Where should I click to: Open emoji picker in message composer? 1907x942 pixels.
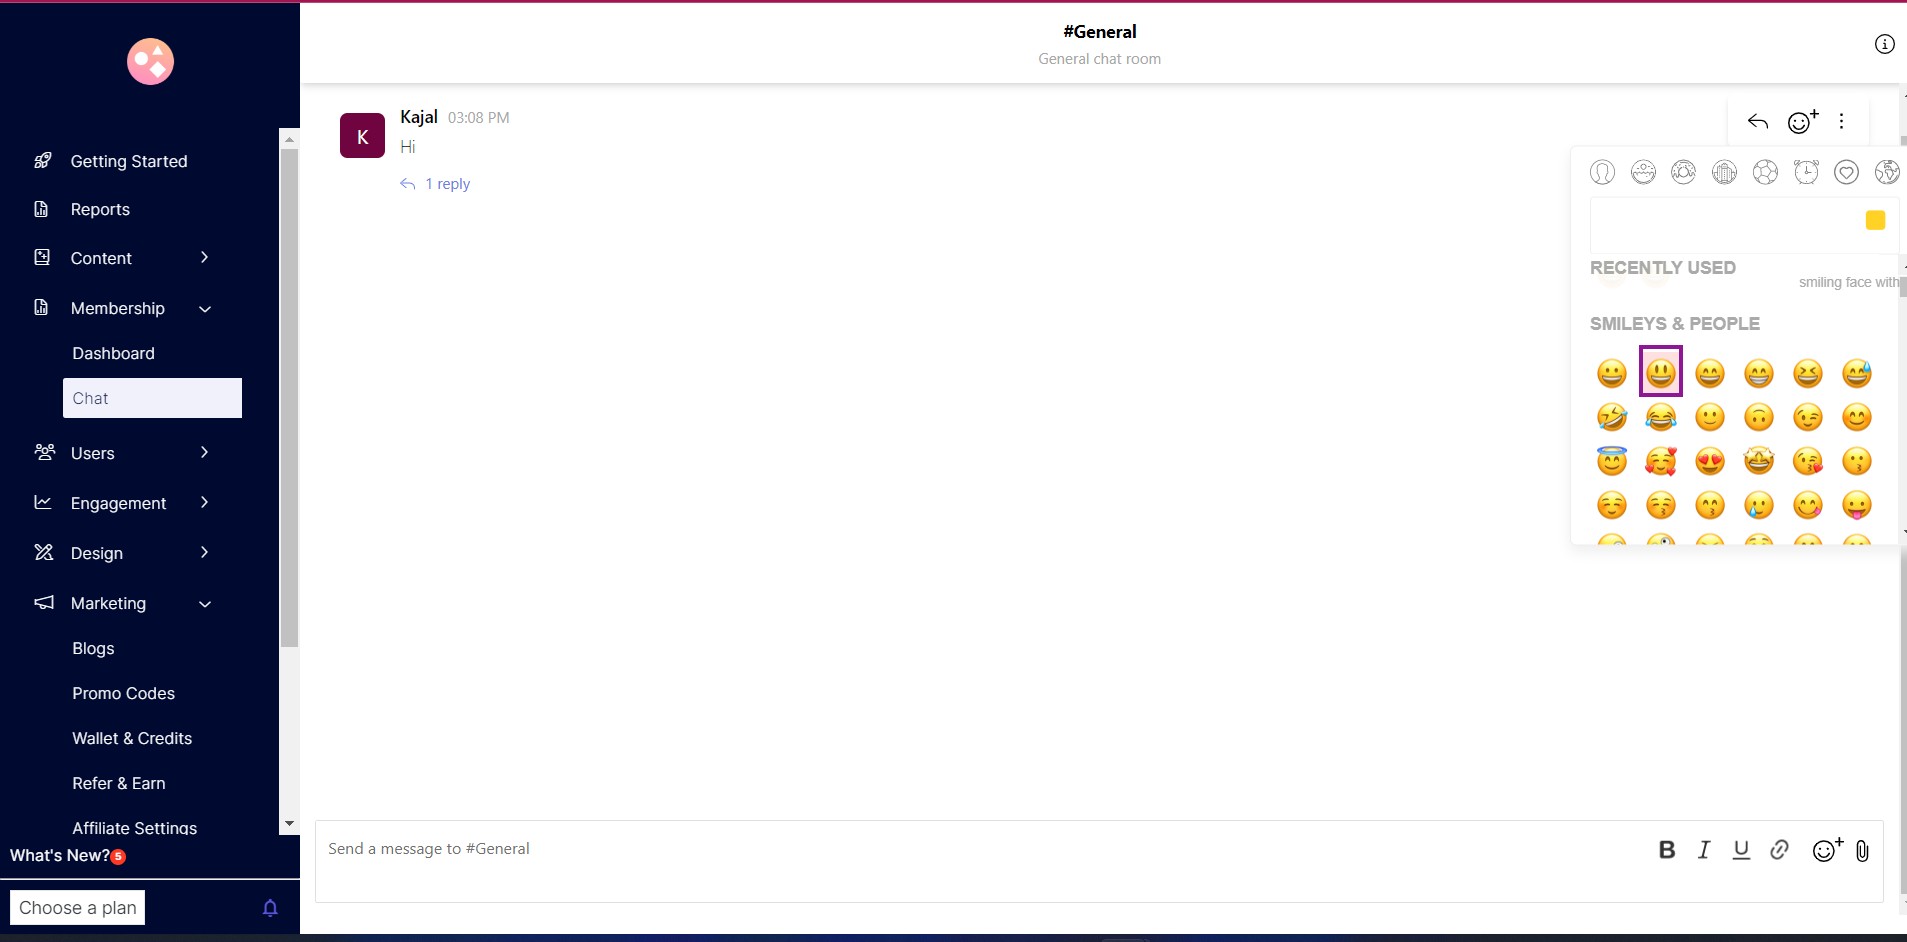pos(1827,849)
